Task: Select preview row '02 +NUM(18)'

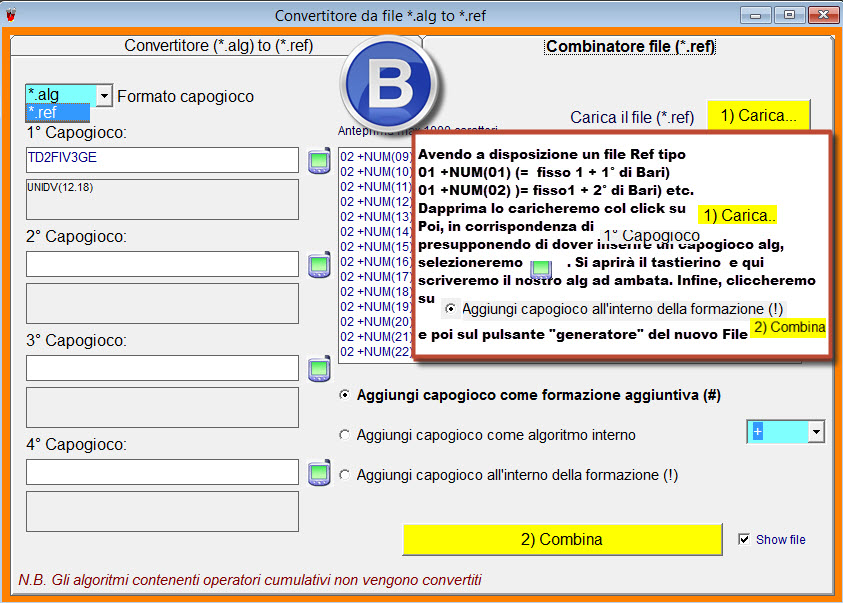Action: click(x=376, y=292)
